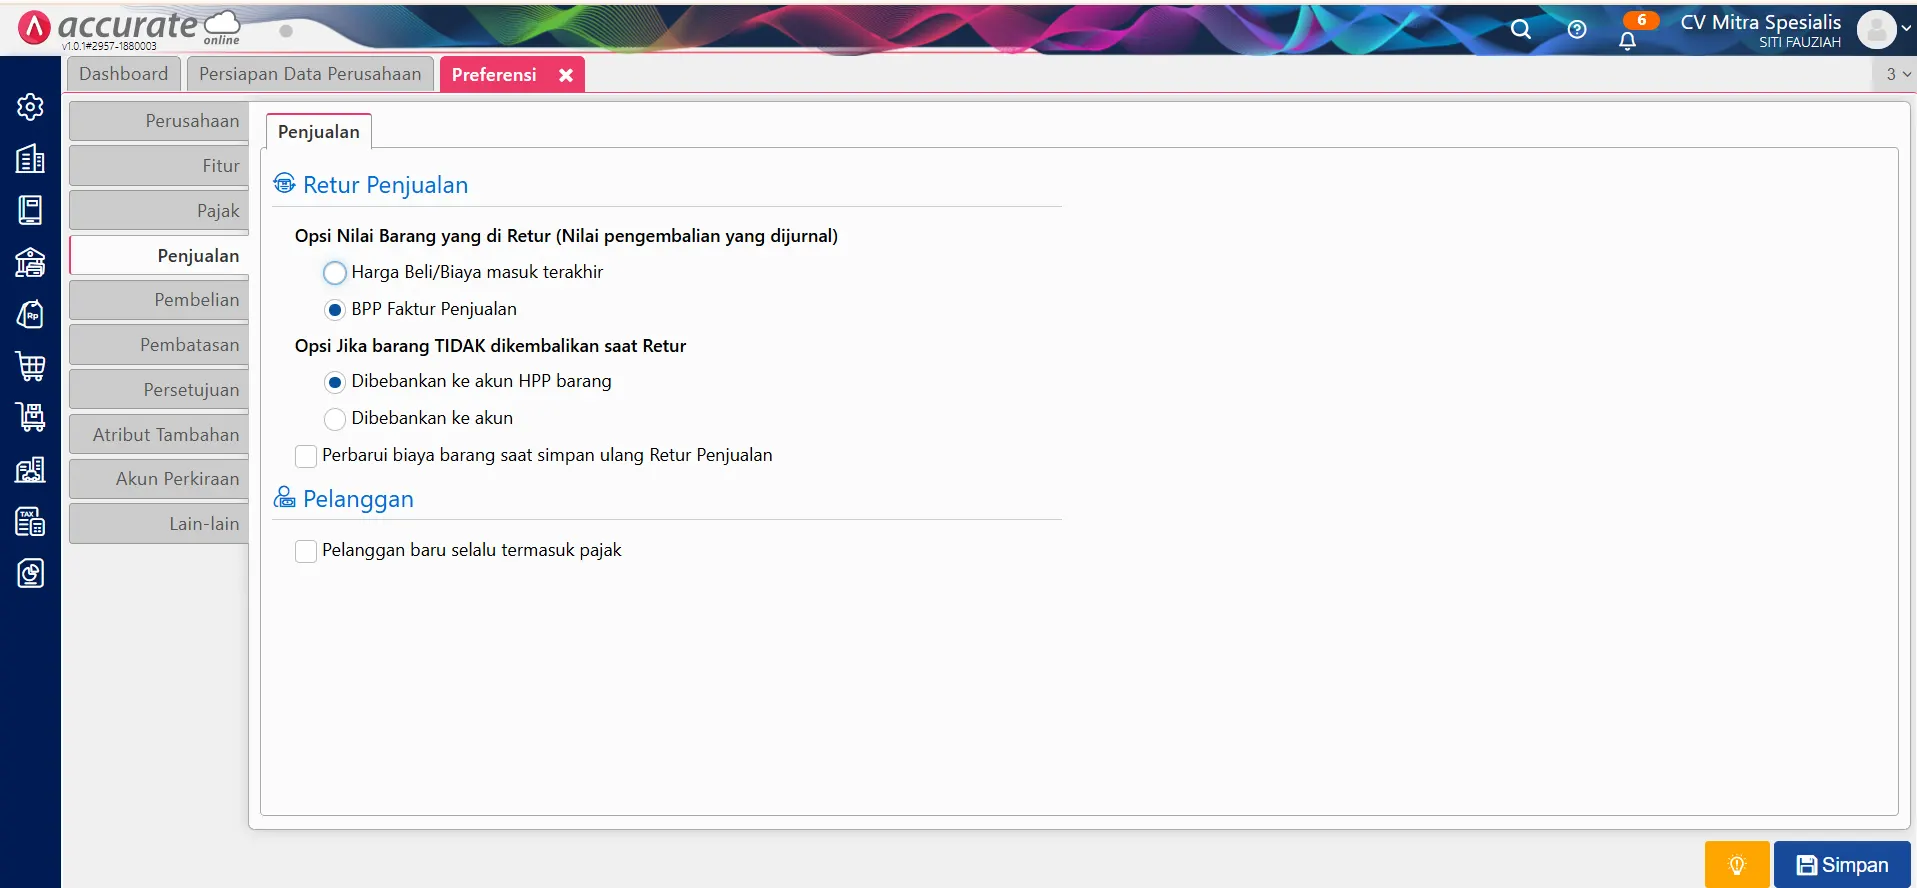Open the settings gear in the sidebar
Viewport: 1917px width, 888px height.
tap(30, 107)
